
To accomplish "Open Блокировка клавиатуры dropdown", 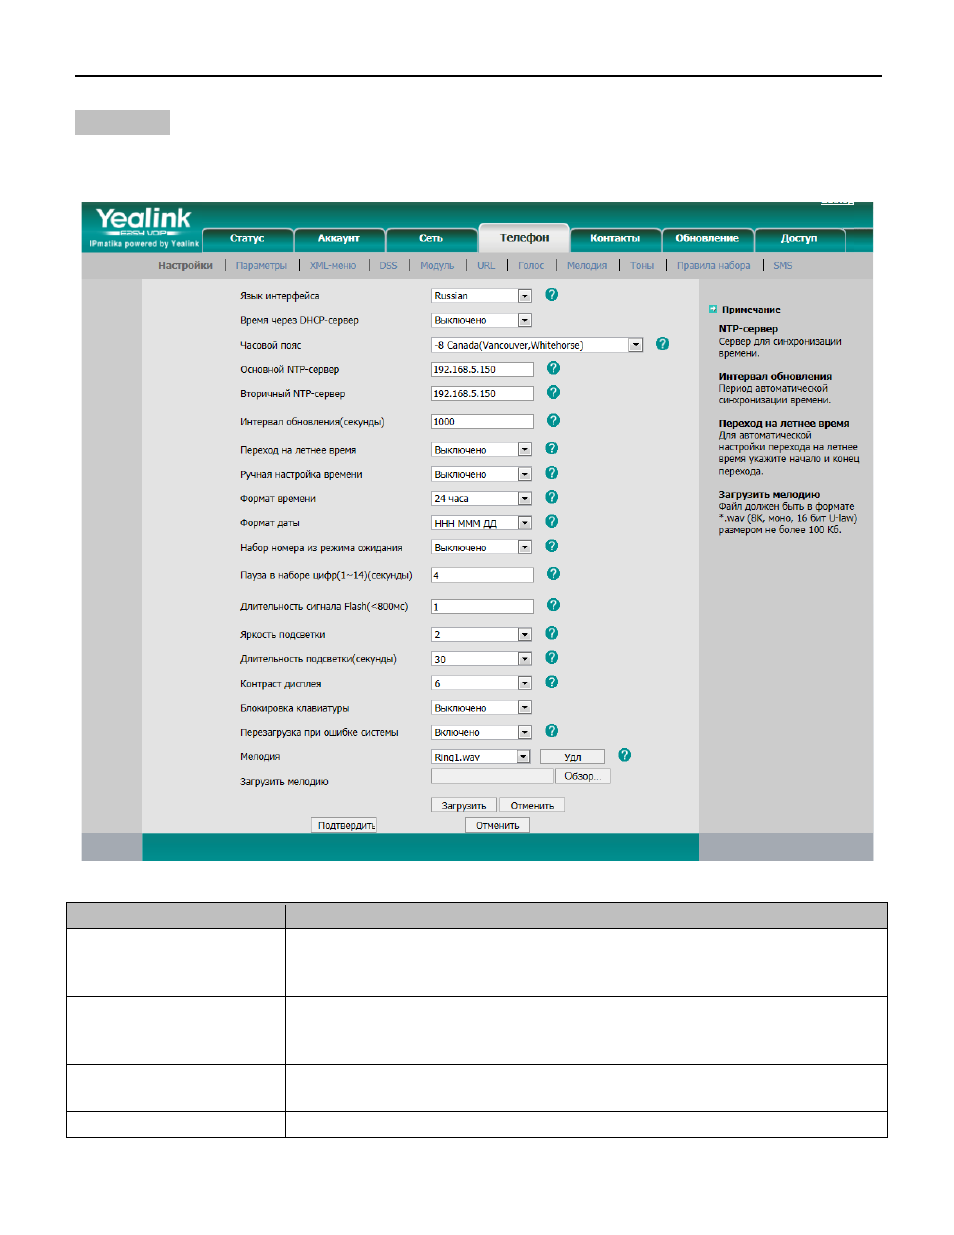I will (481, 708).
